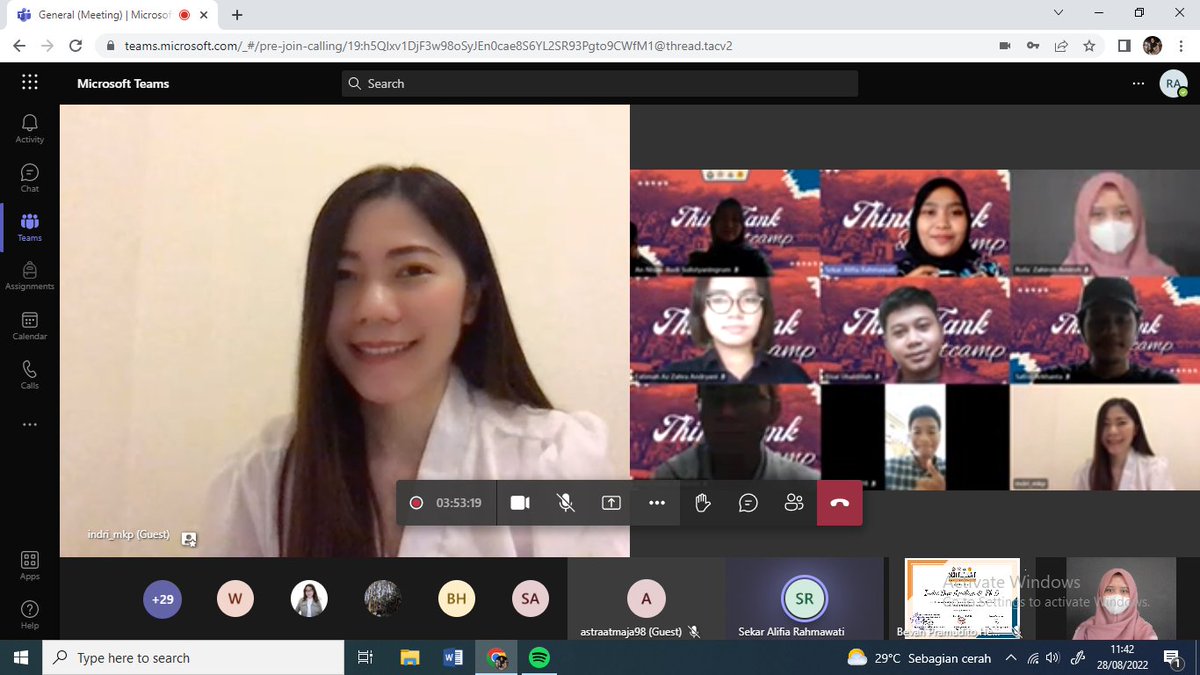Click Windows taskbar search box
Screen dimensions: 1200x675
(194, 658)
